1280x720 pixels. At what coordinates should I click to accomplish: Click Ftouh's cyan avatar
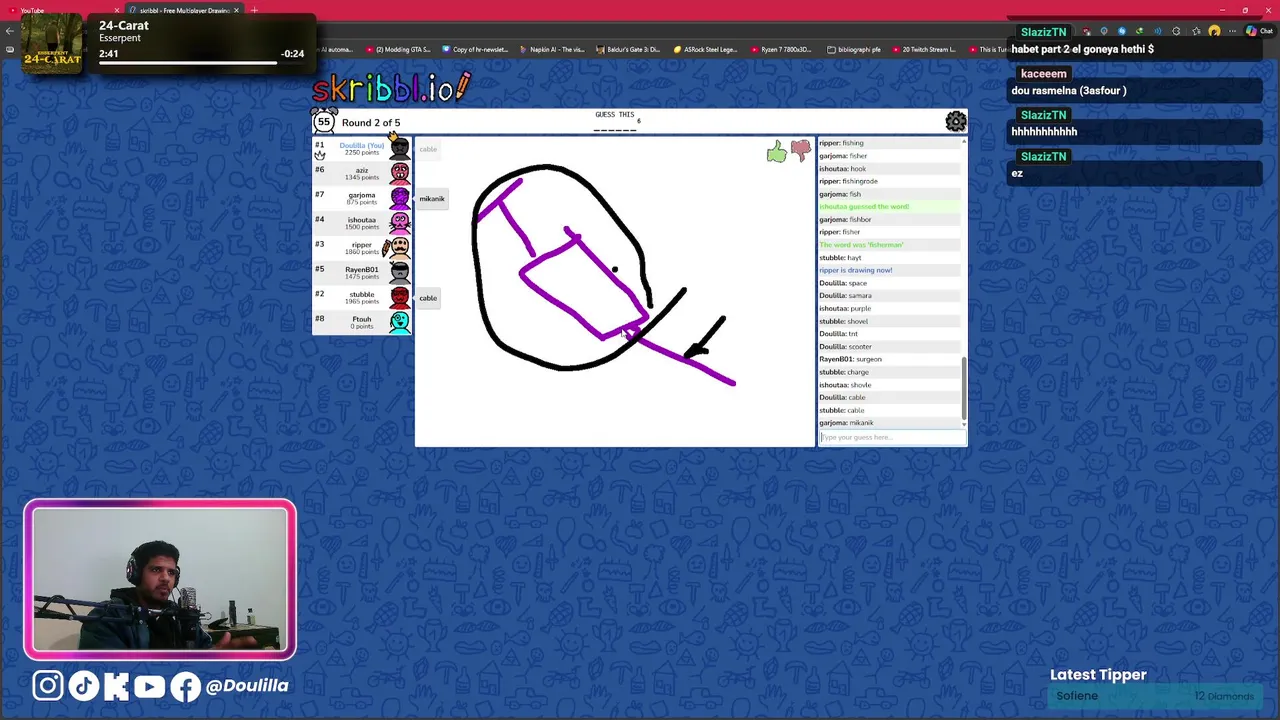400,322
